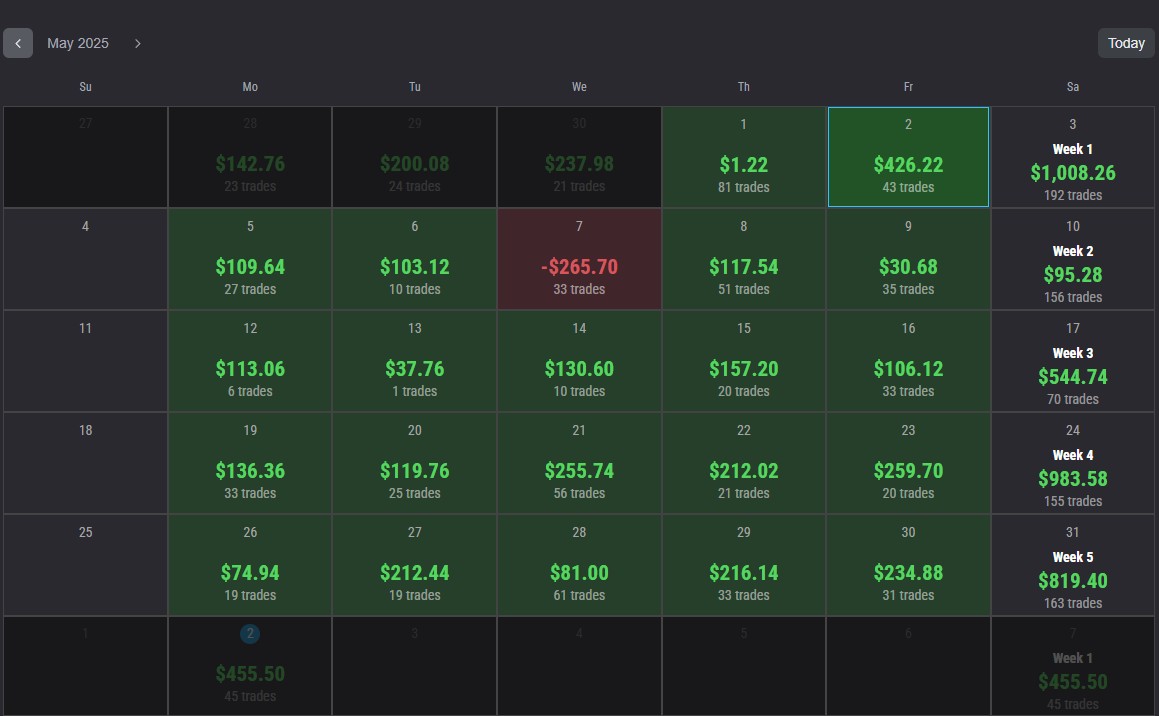The height and width of the screenshot is (716, 1159).
Task: Select highlighted May 2 cell showing $426.22
Action: coord(908,157)
